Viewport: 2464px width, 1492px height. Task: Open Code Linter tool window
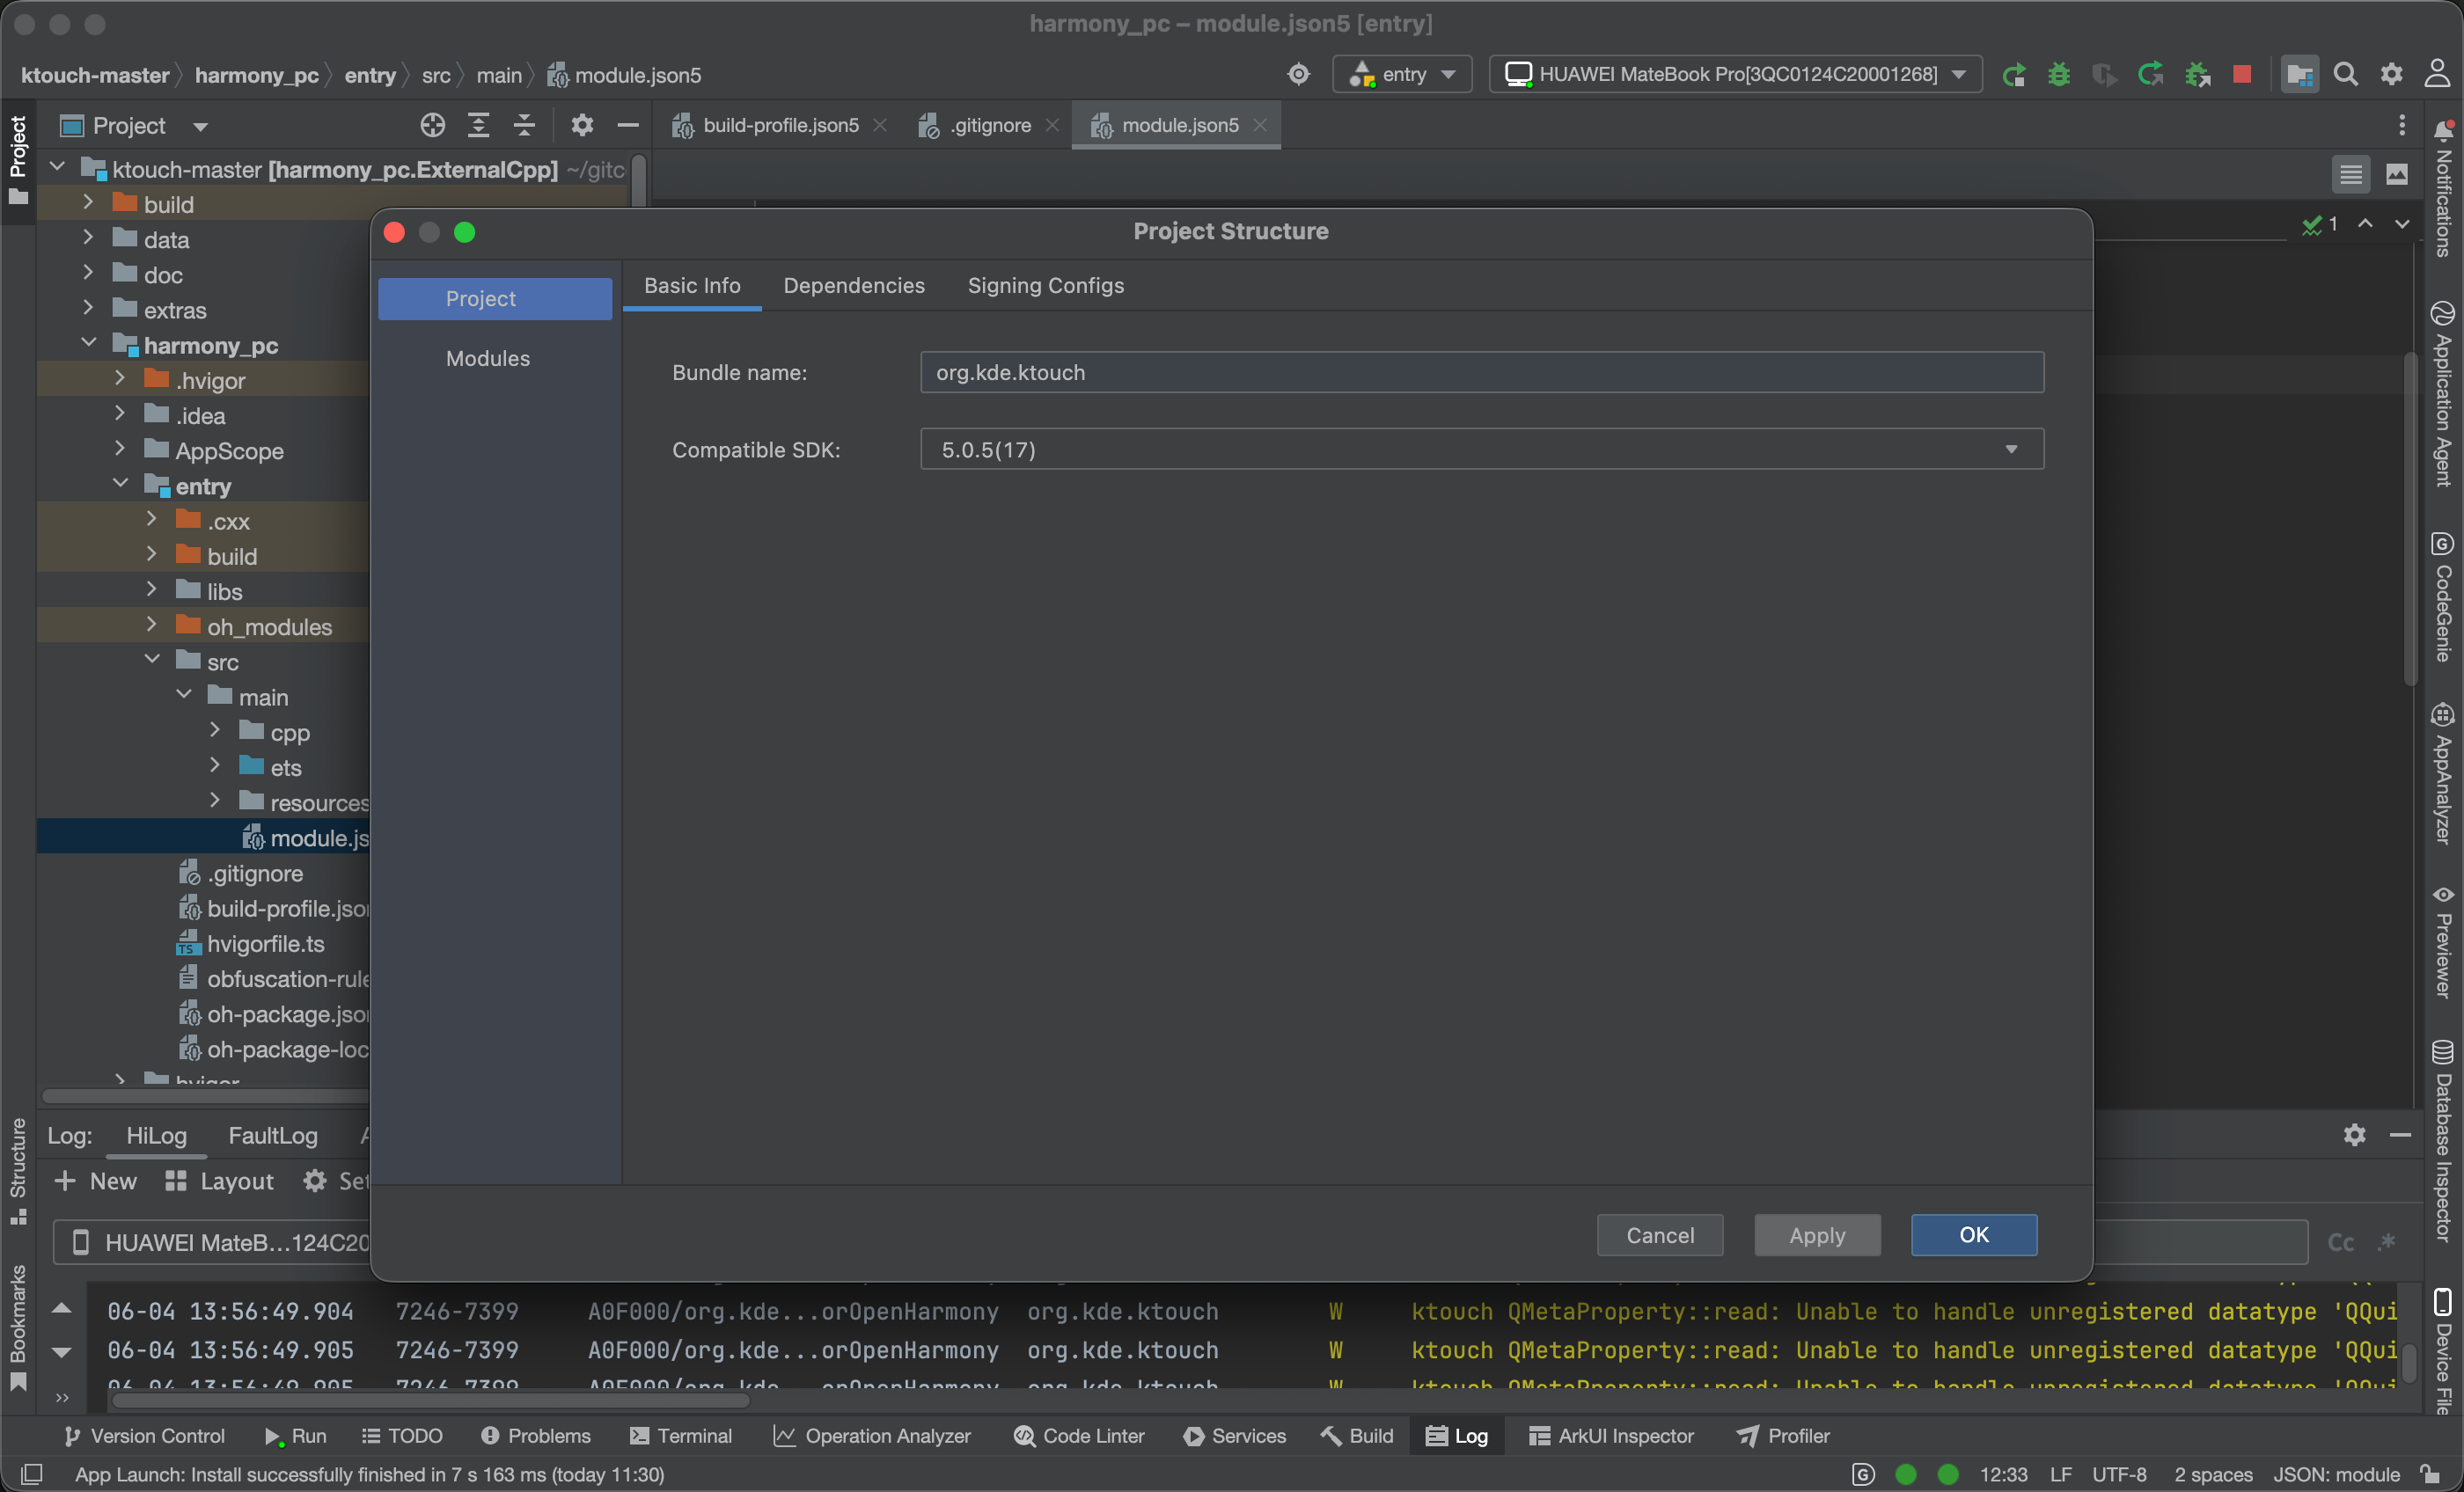(x=1078, y=1436)
